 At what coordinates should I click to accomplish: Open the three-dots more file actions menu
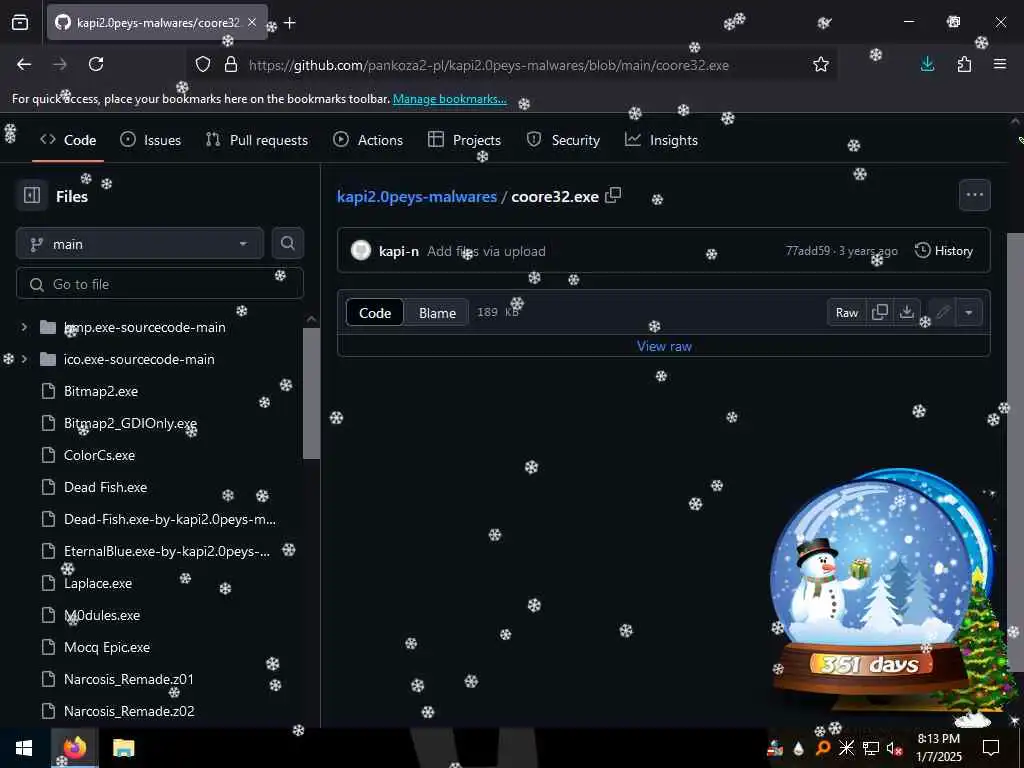(974, 195)
